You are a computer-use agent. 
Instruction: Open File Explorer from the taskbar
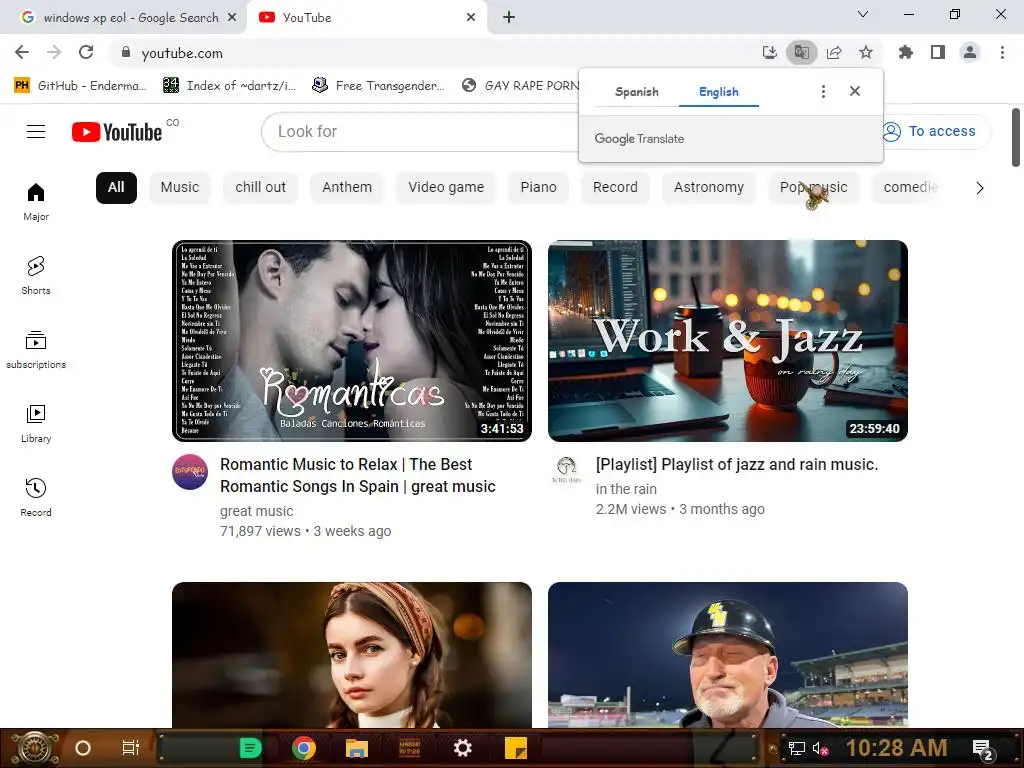(x=357, y=748)
